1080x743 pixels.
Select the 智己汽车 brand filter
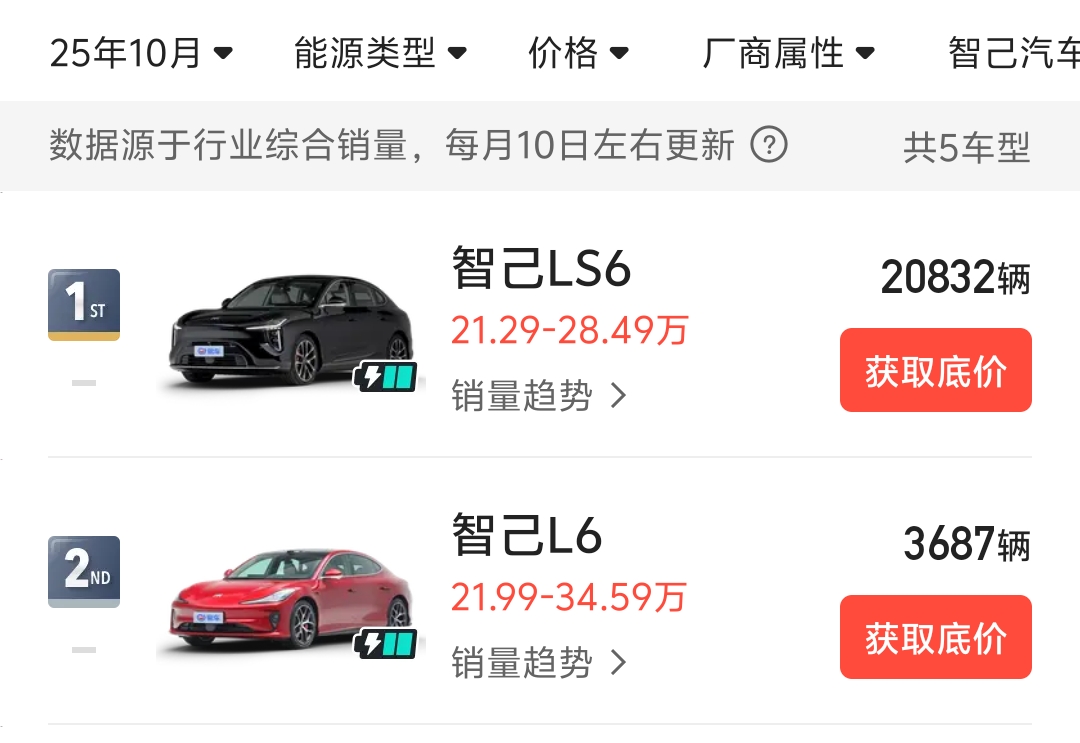pos(1012,53)
